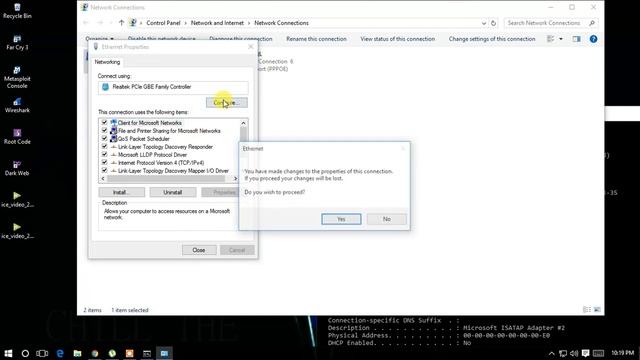Click Rename this connection
This screenshot has height=360, width=640.
pos(316,39)
